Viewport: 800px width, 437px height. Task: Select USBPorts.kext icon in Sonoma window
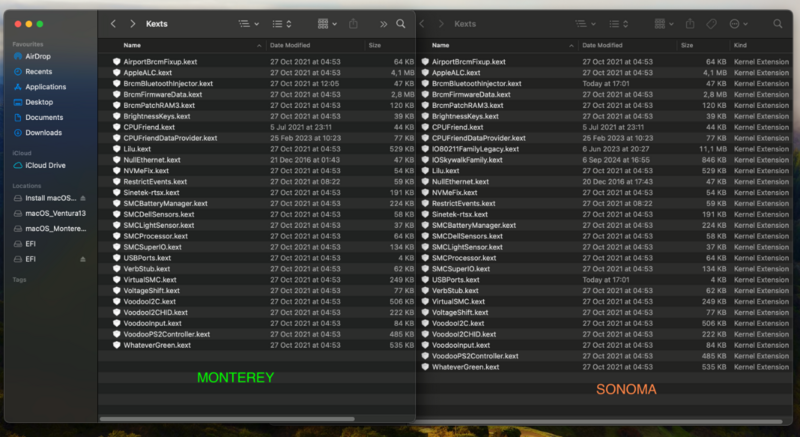(x=425, y=280)
